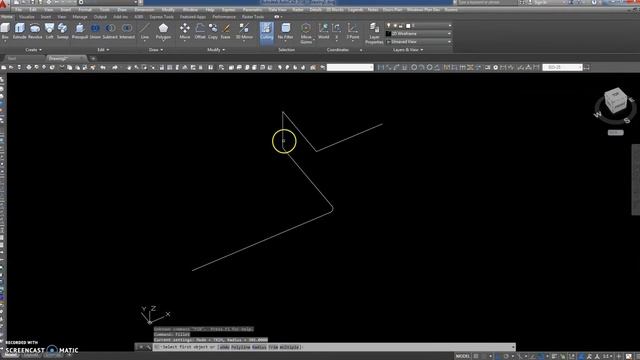Open the Add-ins ribbon tab
This screenshot has height=360, width=640.
(x=120, y=17)
